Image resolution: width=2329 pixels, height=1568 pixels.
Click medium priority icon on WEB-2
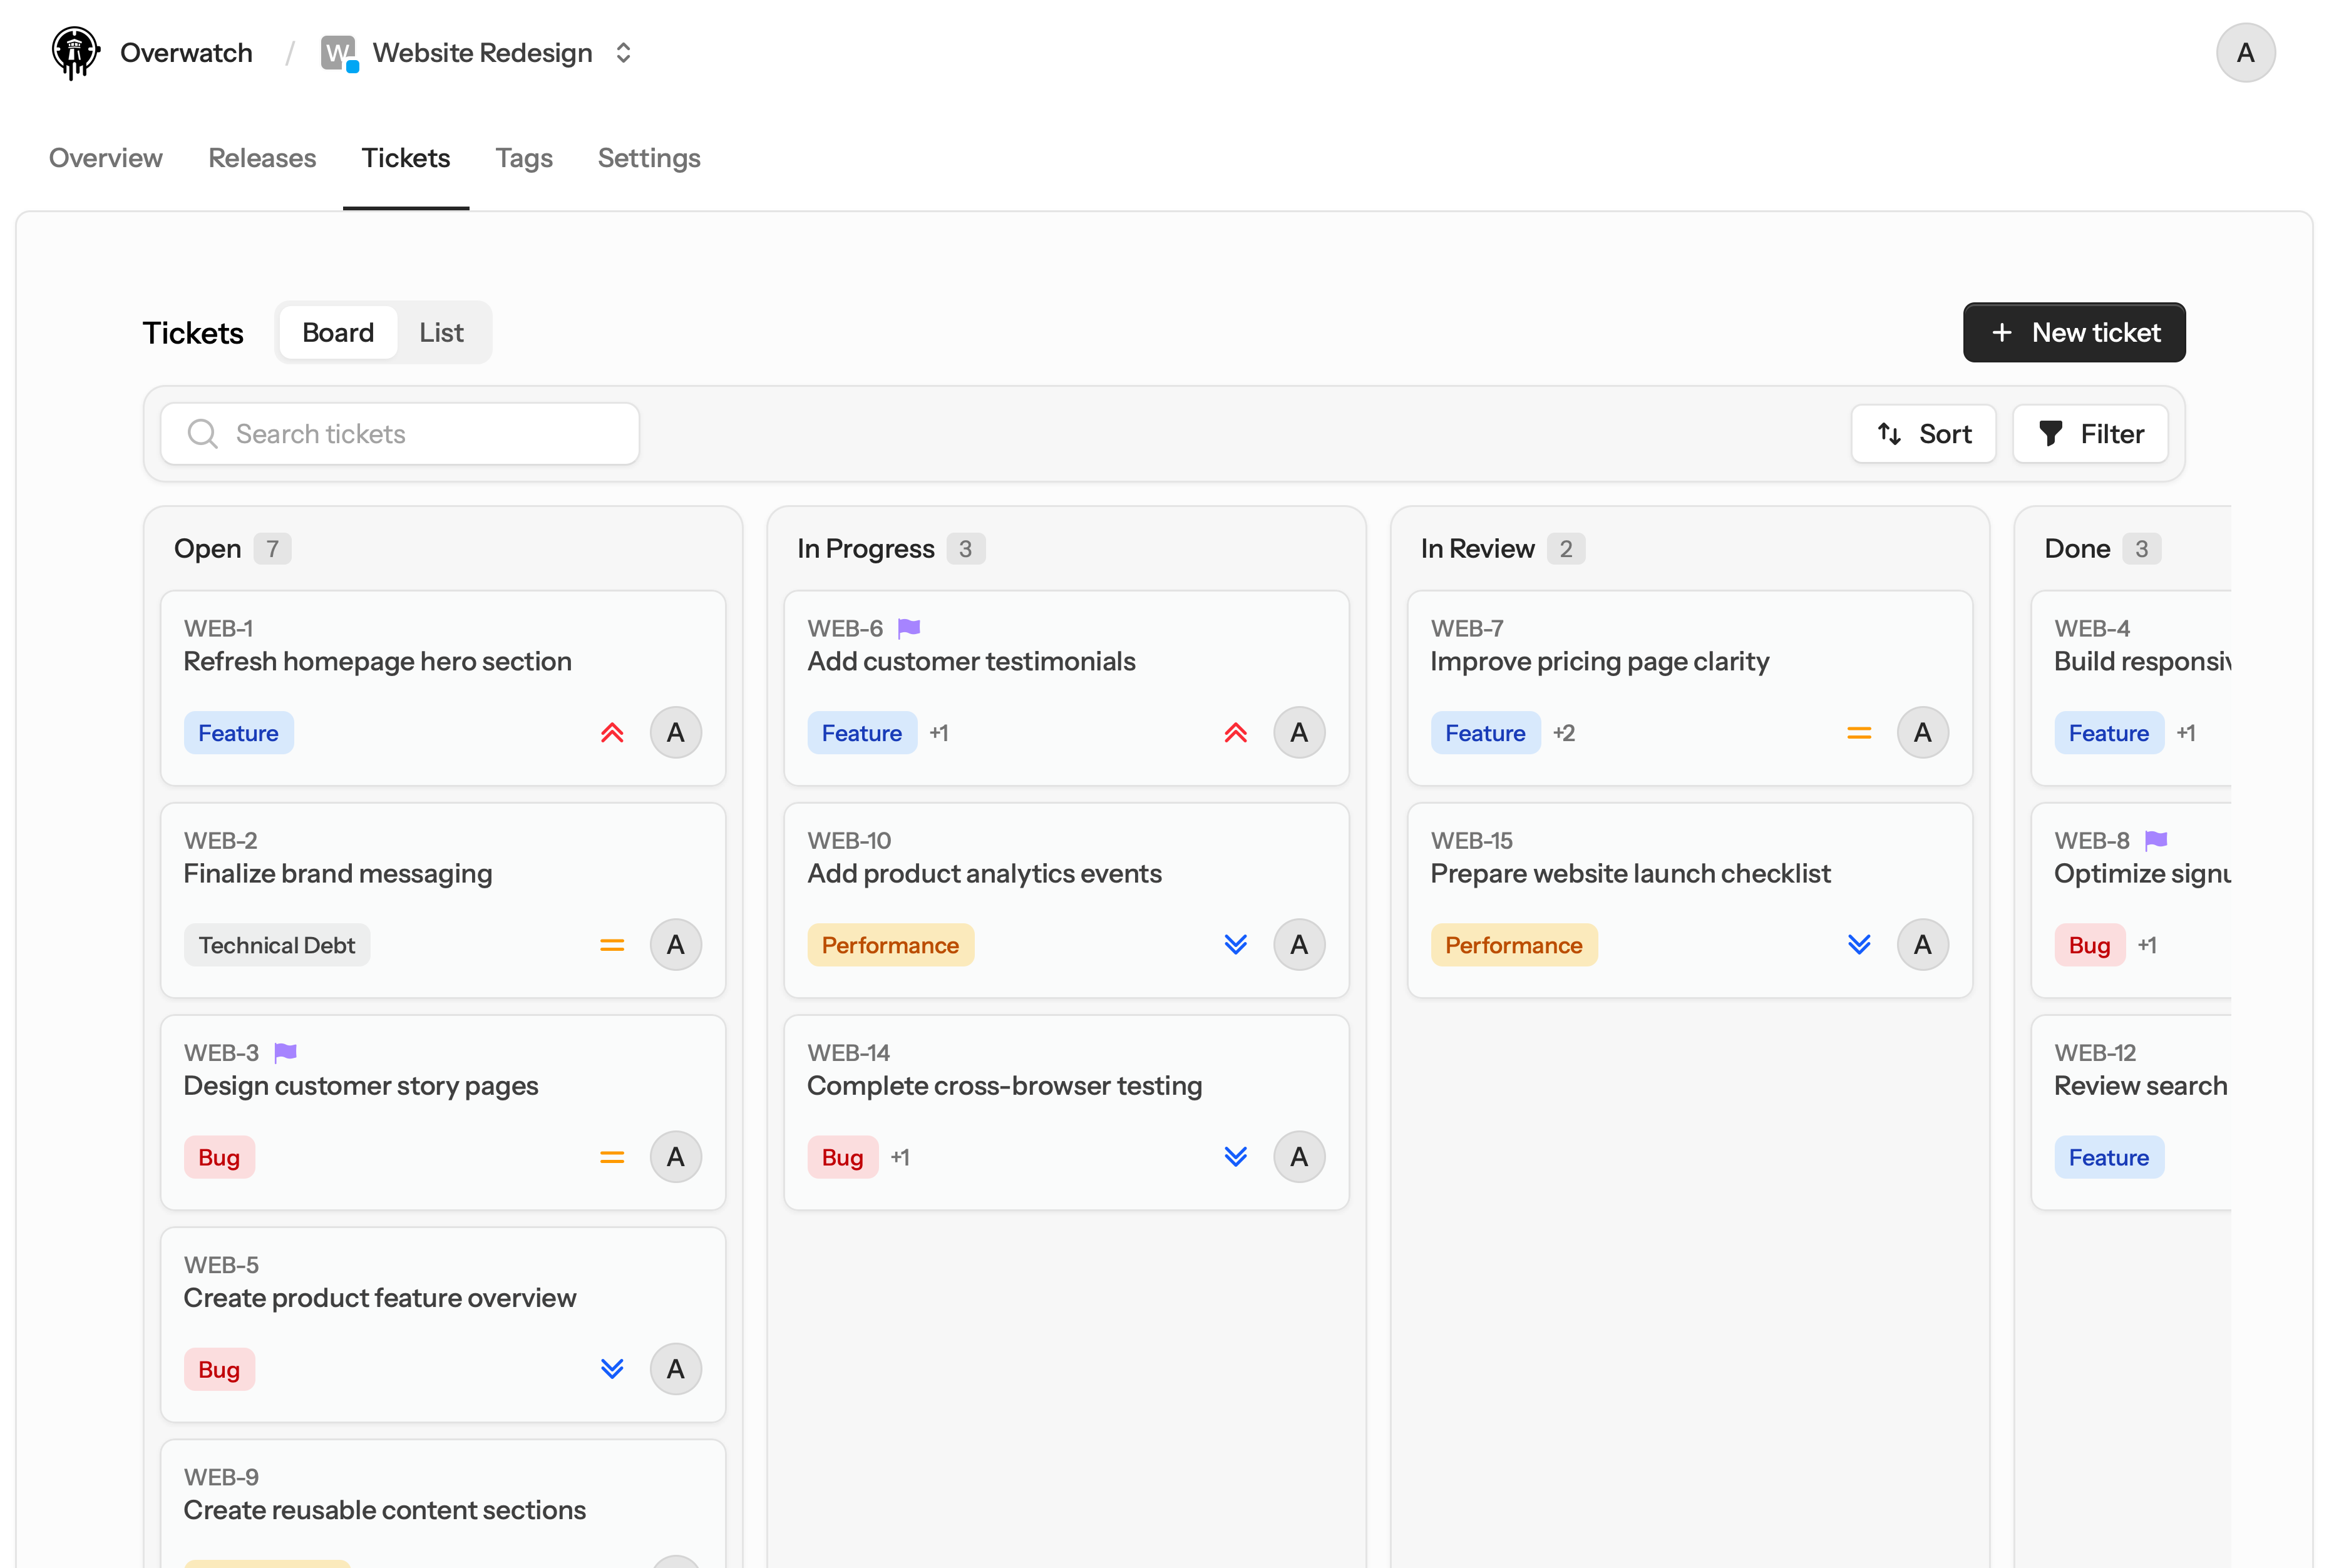(612, 945)
